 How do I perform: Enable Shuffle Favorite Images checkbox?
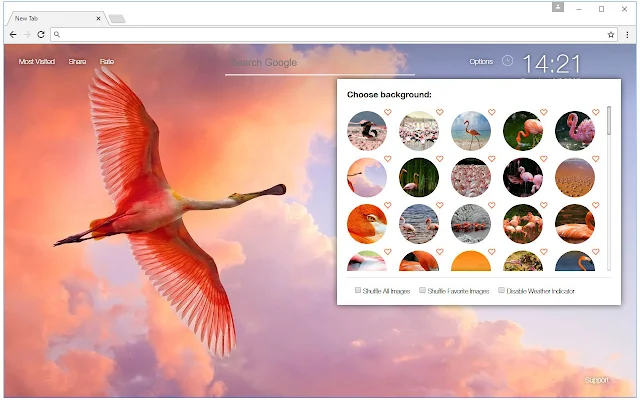[x=422, y=290]
